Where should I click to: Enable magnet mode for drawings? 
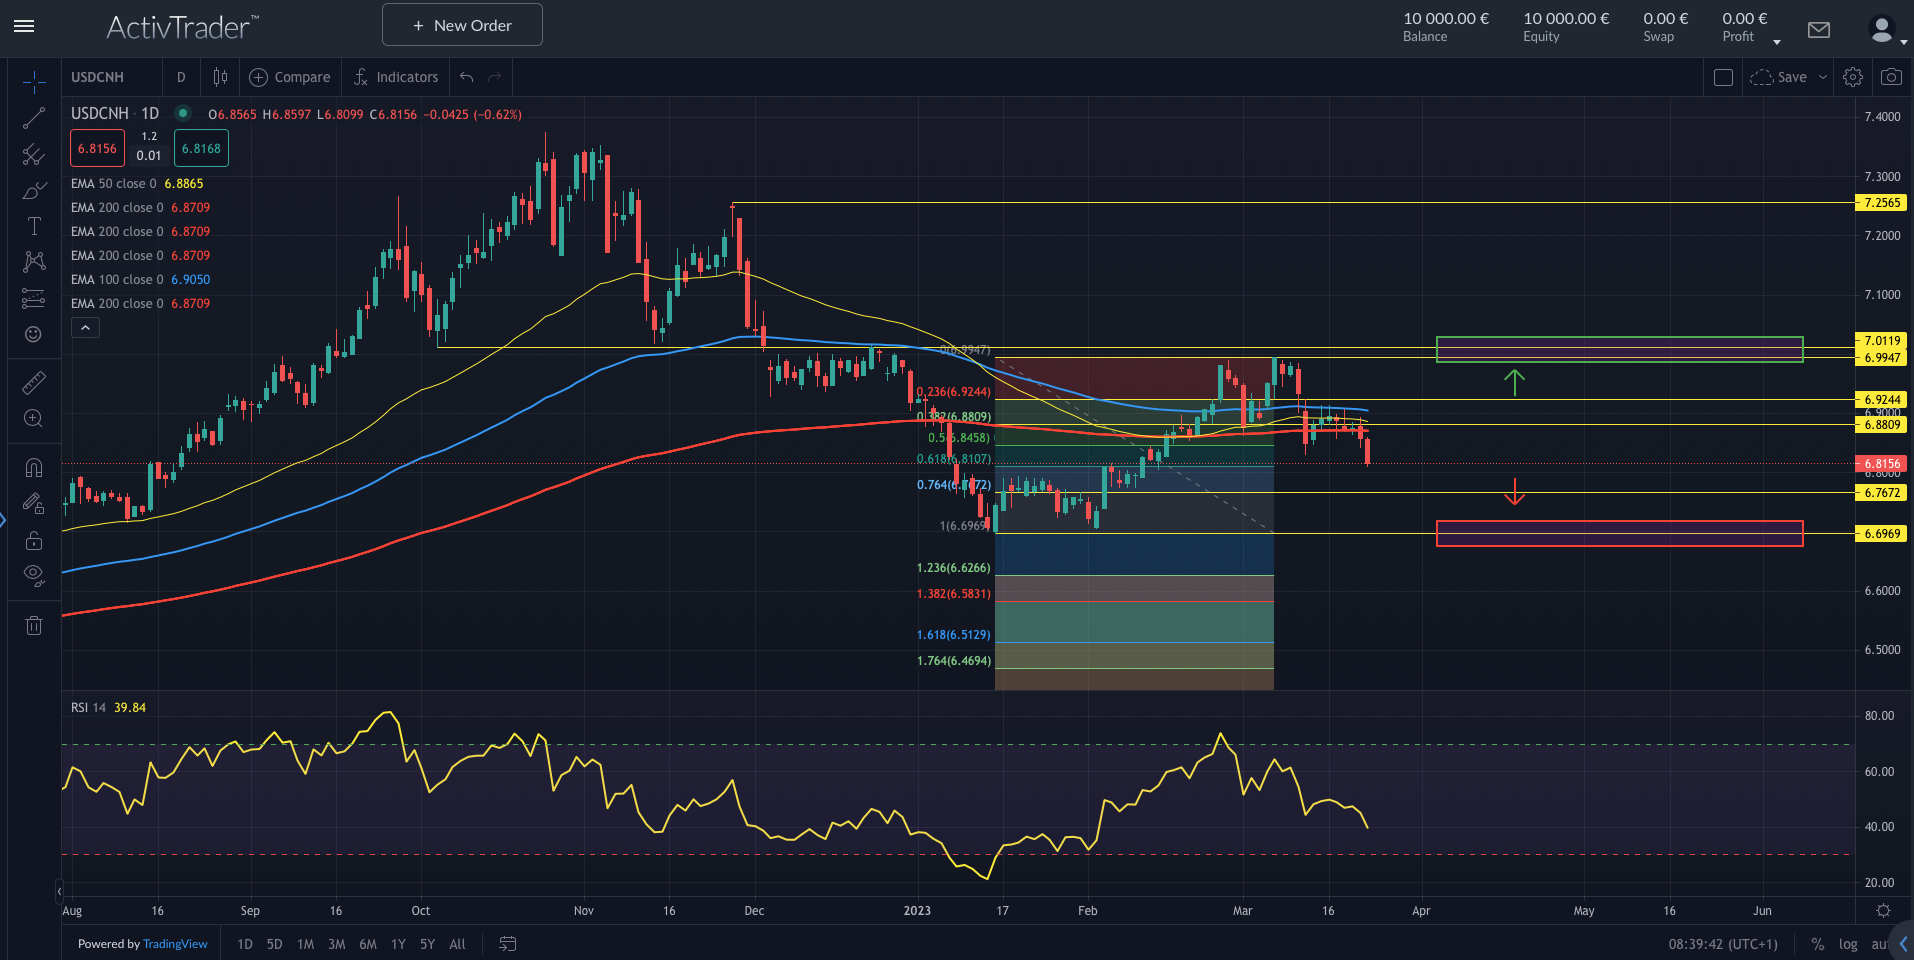click(x=33, y=467)
